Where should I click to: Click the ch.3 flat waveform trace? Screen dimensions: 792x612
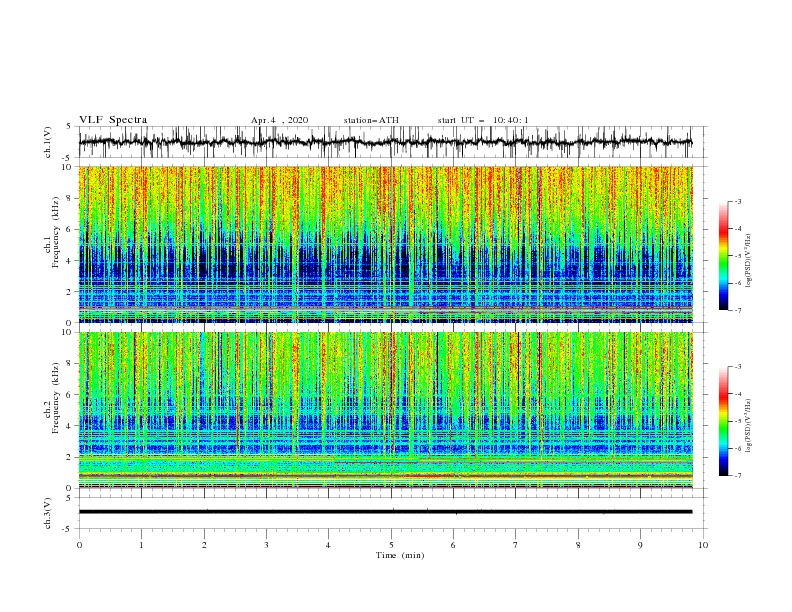pos(385,512)
